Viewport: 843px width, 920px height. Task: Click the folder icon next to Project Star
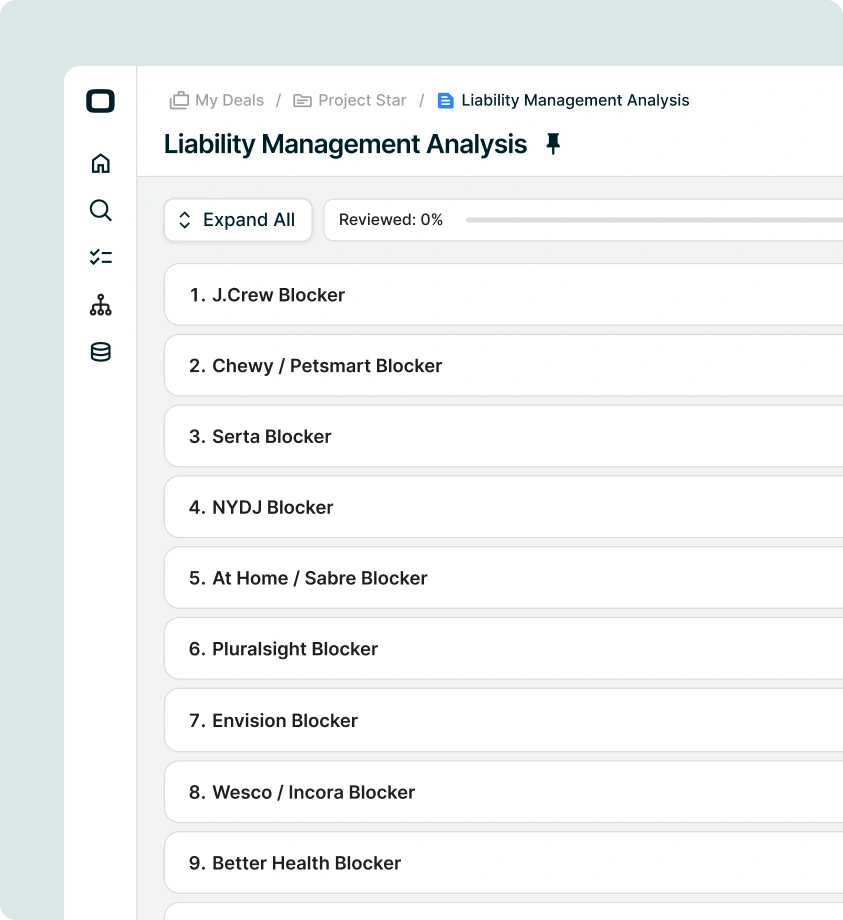pyautogui.click(x=302, y=101)
